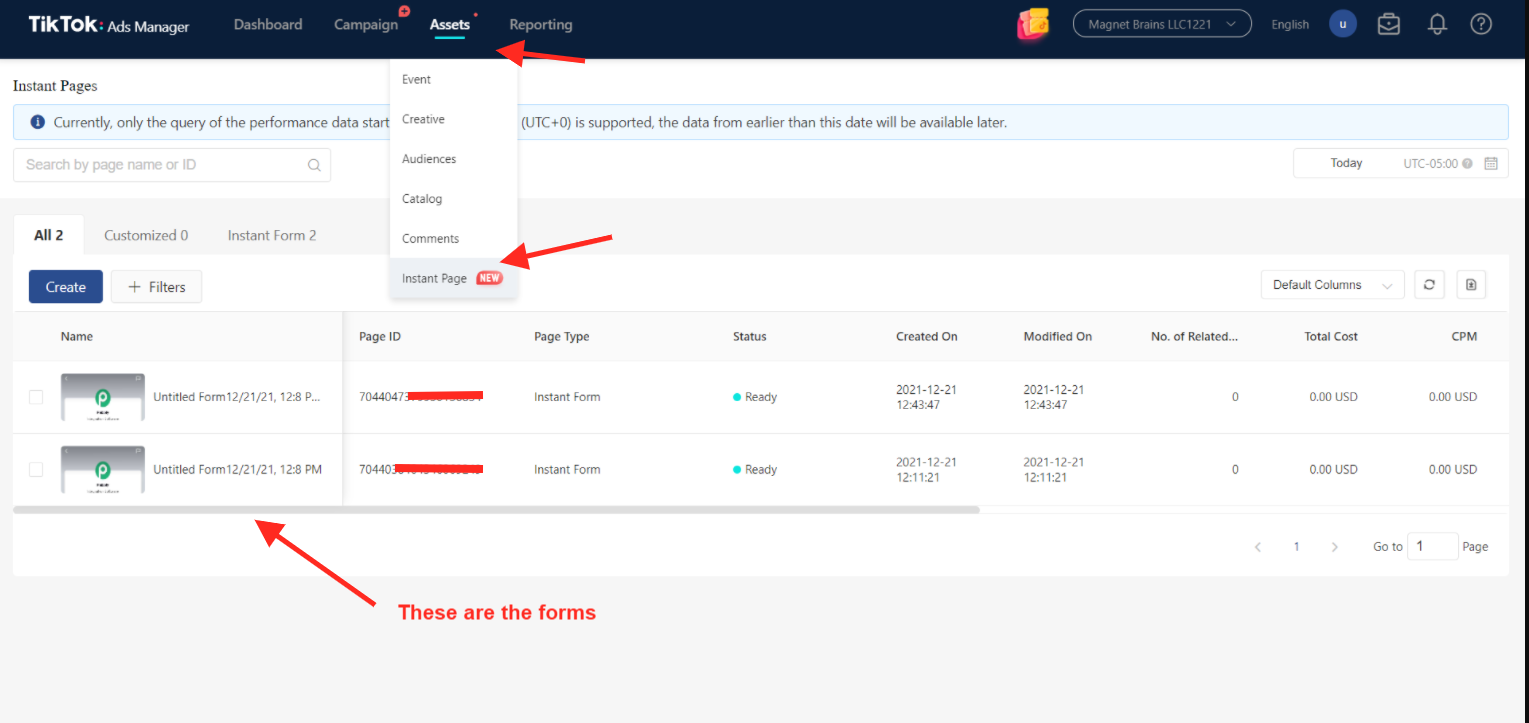This screenshot has width=1529, height=723.
Task: Expand the Magnet Brains LLC1221 account dropdown
Action: [1162, 24]
